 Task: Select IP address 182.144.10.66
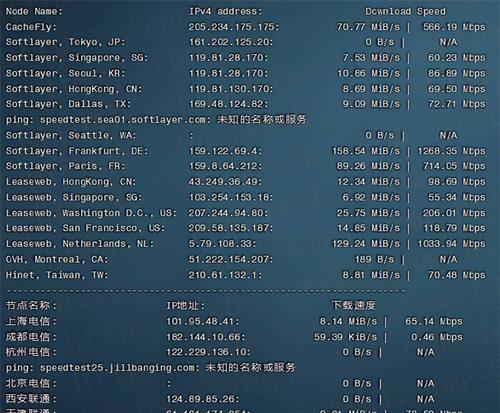[x=203, y=337]
